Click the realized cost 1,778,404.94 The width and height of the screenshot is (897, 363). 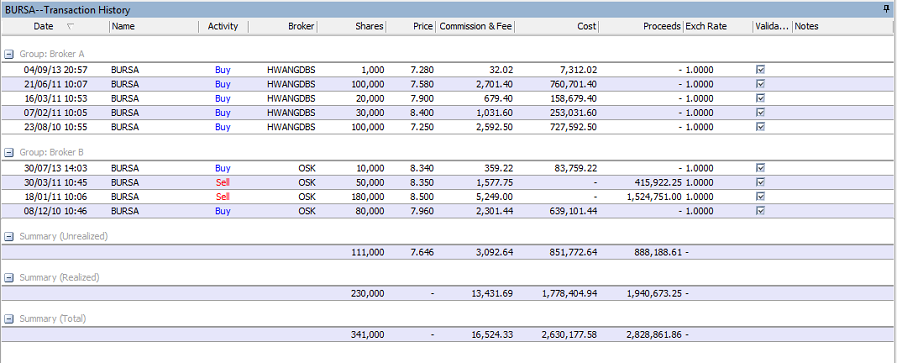[570, 293]
